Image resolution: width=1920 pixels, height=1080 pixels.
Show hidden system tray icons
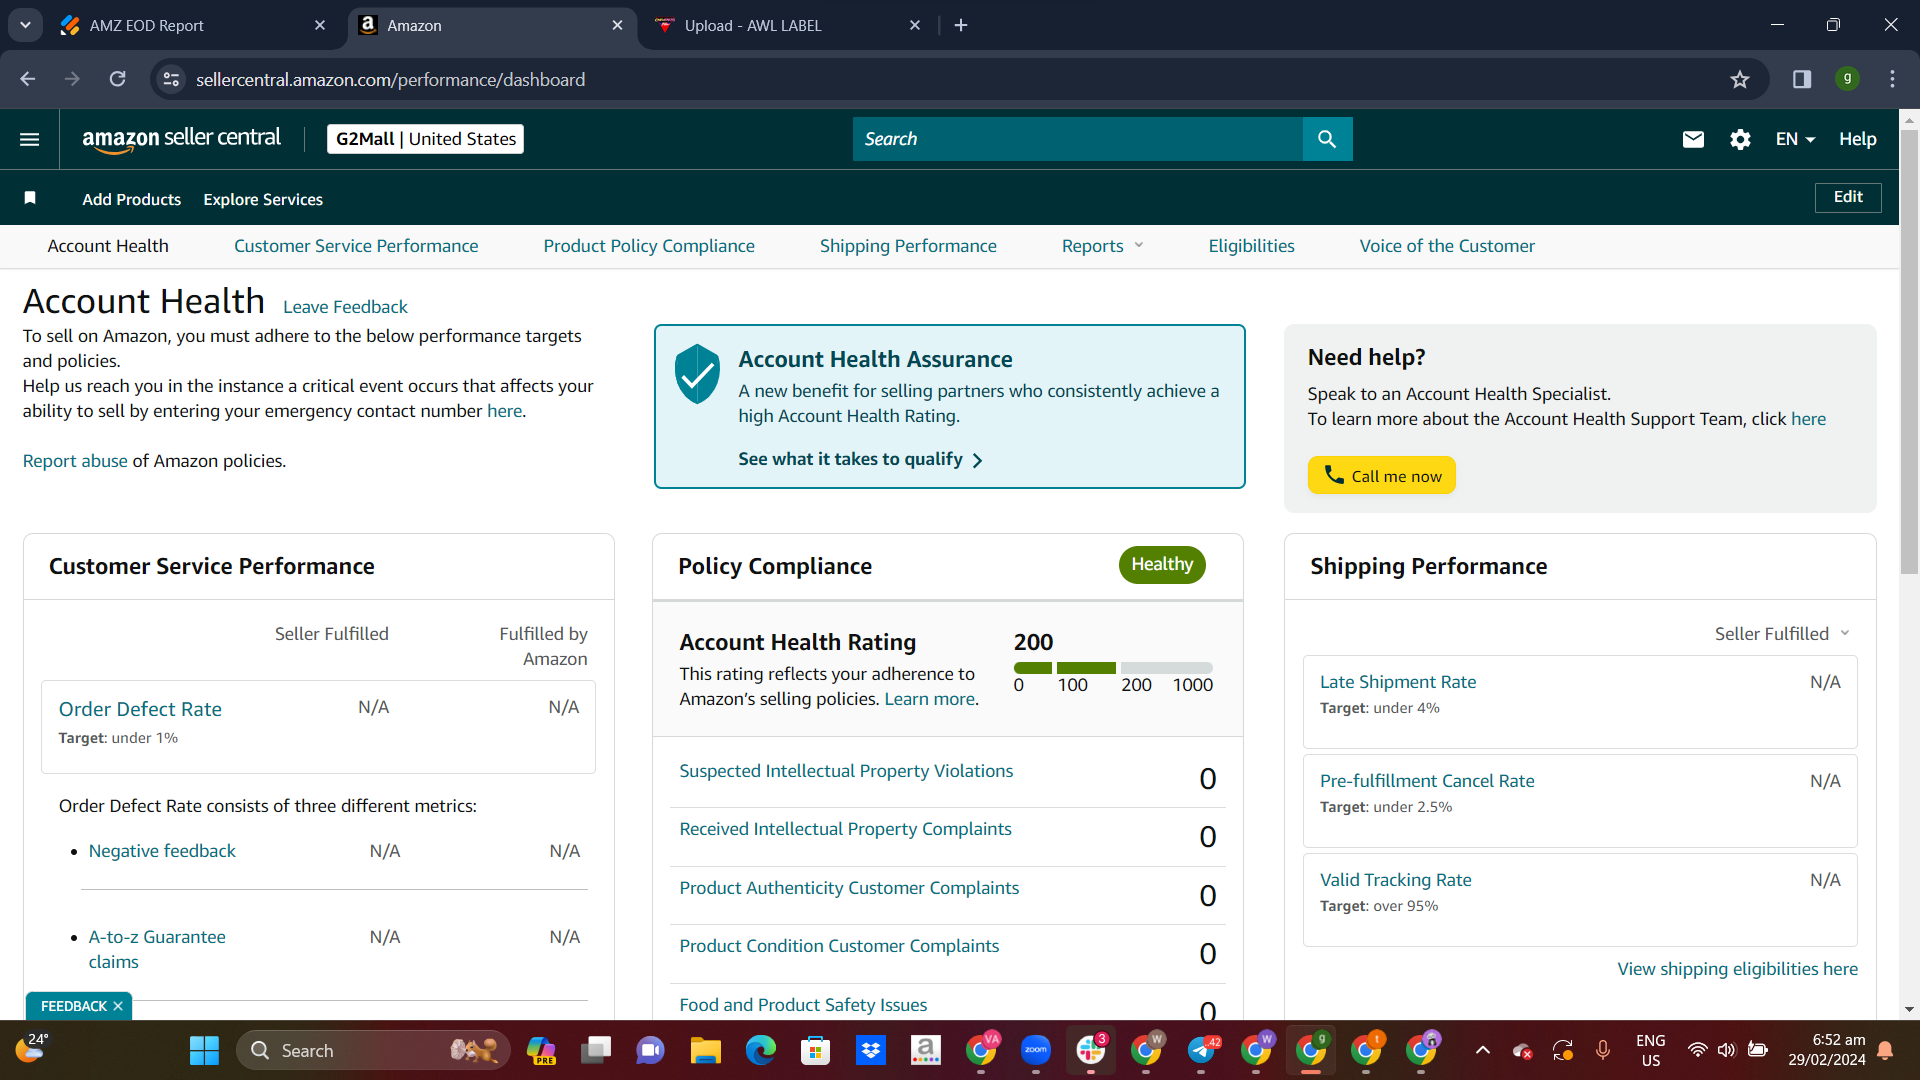point(1483,1050)
